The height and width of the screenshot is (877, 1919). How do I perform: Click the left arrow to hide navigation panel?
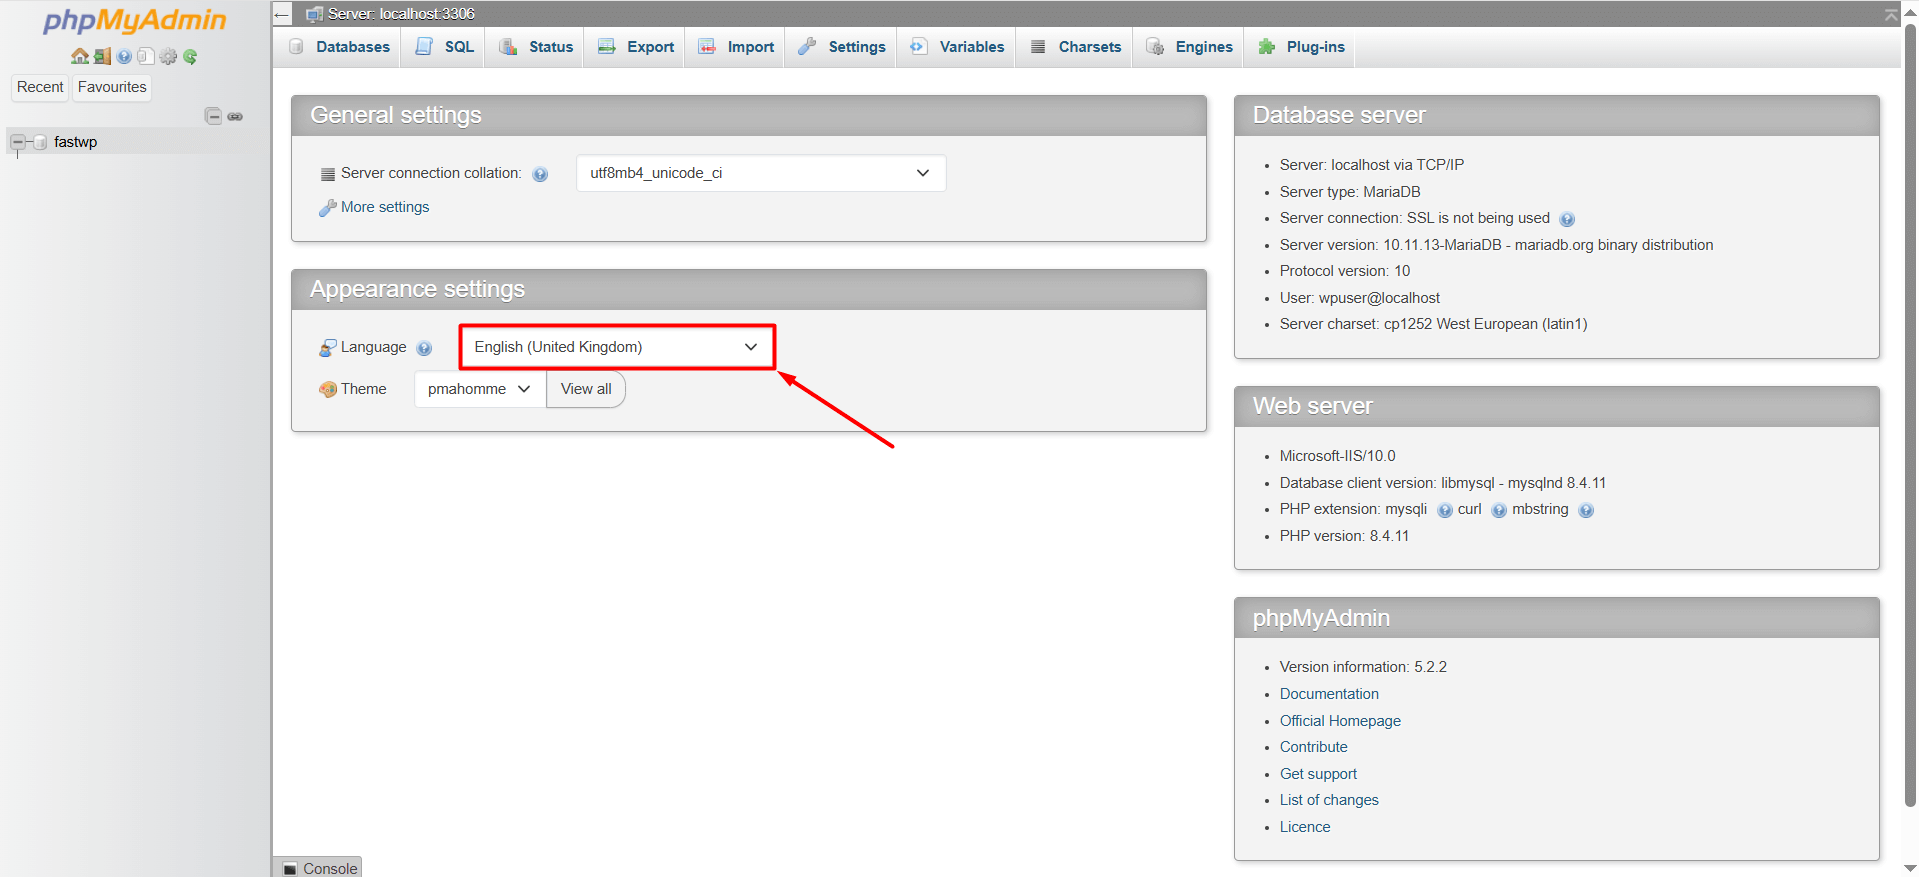pos(282,14)
